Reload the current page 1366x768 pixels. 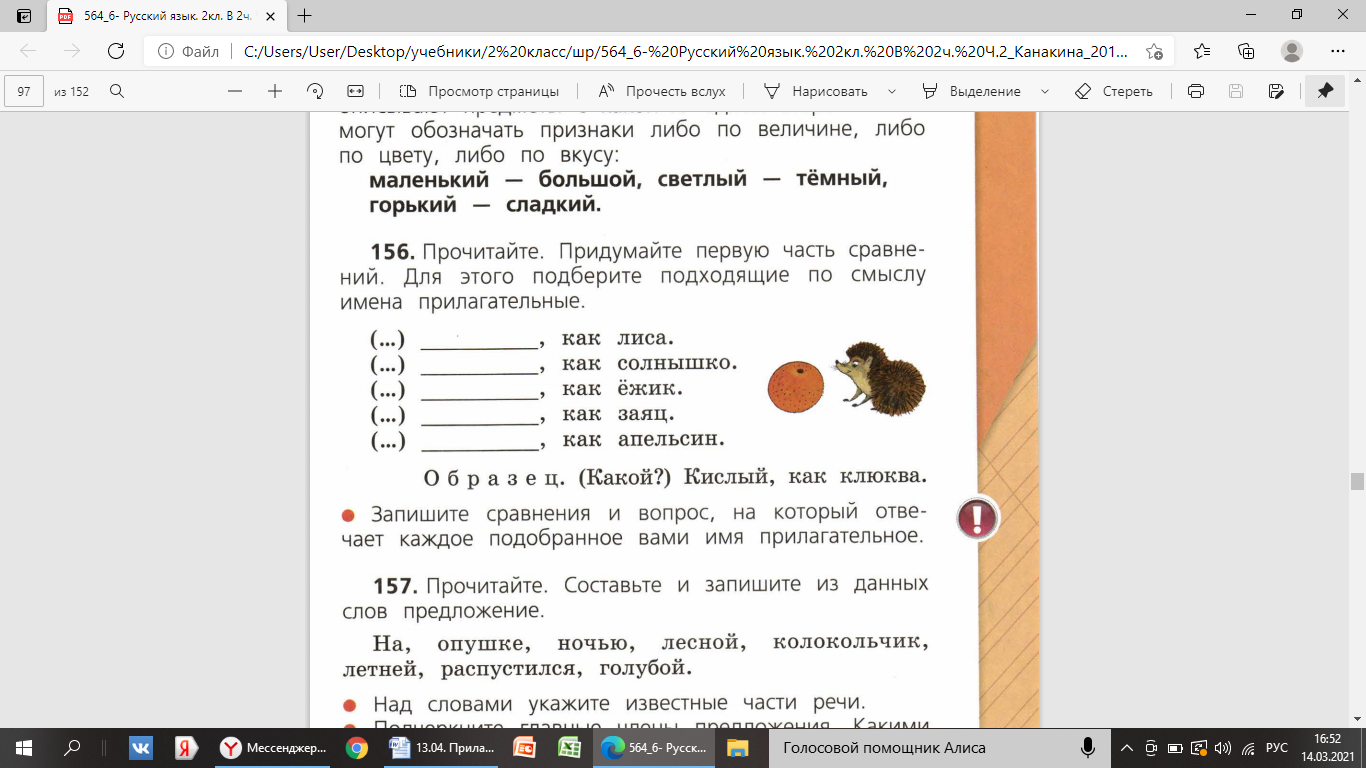(x=115, y=51)
